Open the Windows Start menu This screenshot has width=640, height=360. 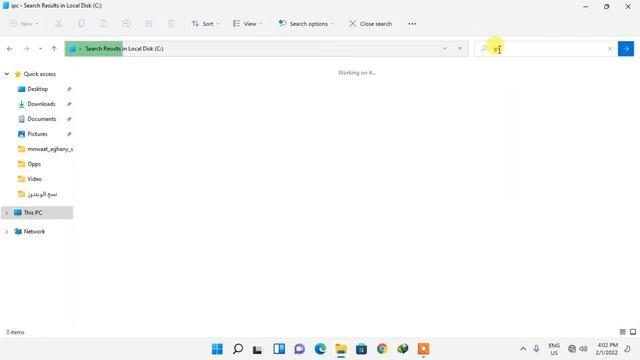pos(217,349)
